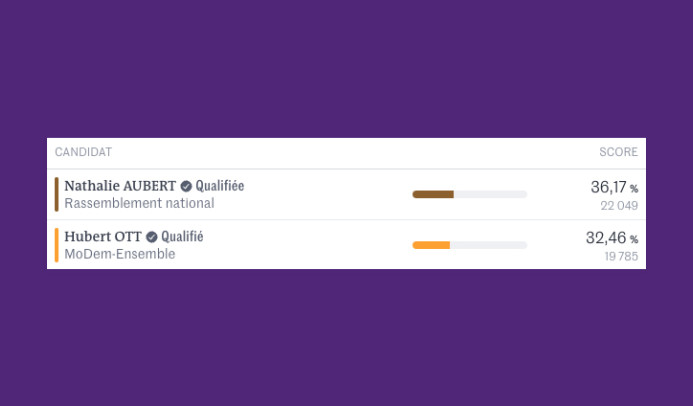Image resolution: width=693 pixels, height=406 pixels.
Task: Click the 19 785 vote count
Action: point(620,257)
